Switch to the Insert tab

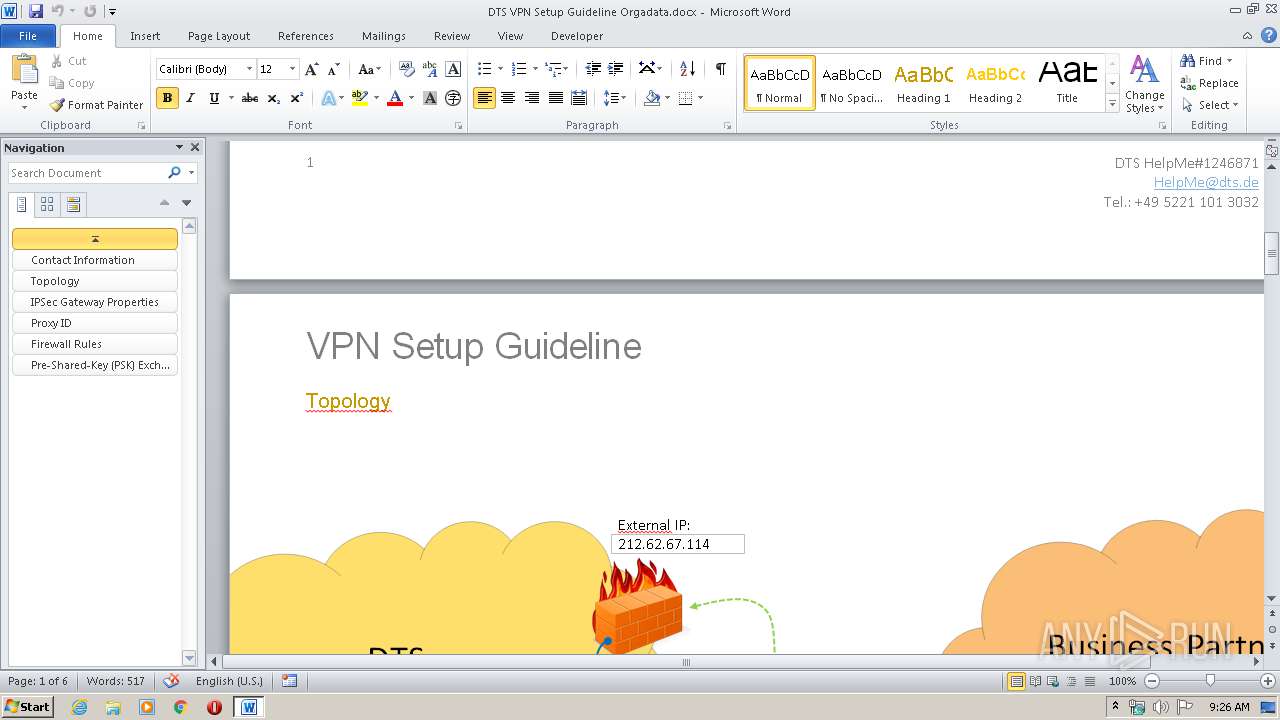pos(145,36)
